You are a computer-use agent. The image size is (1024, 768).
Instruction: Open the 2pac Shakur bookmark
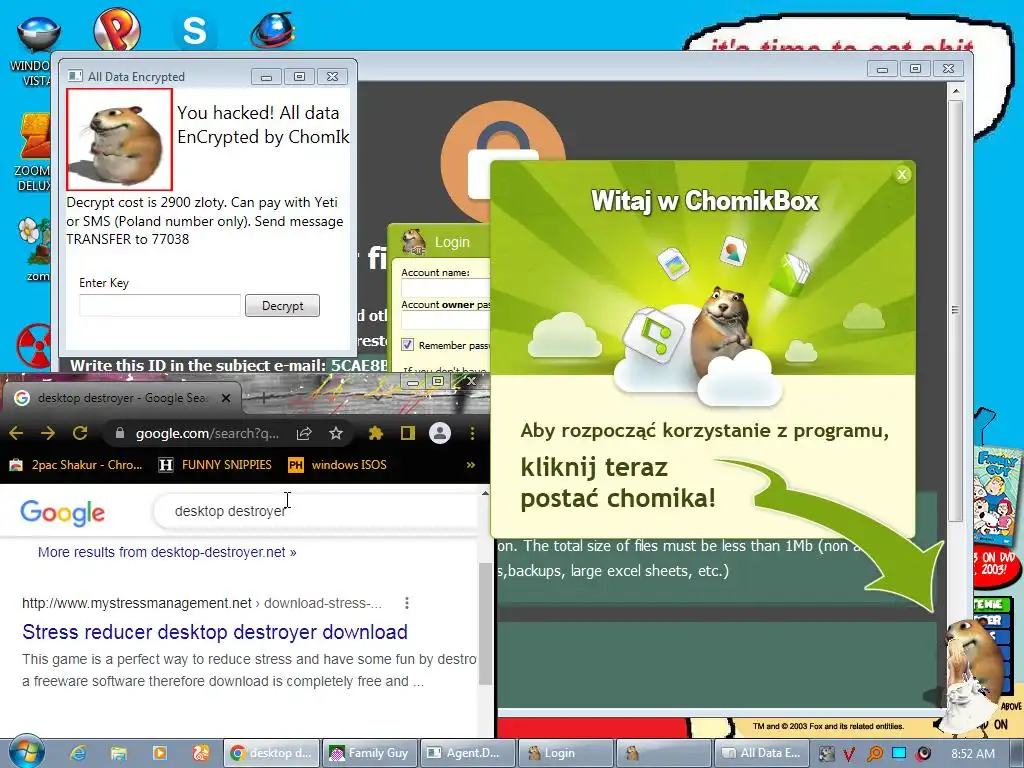coord(76,465)
